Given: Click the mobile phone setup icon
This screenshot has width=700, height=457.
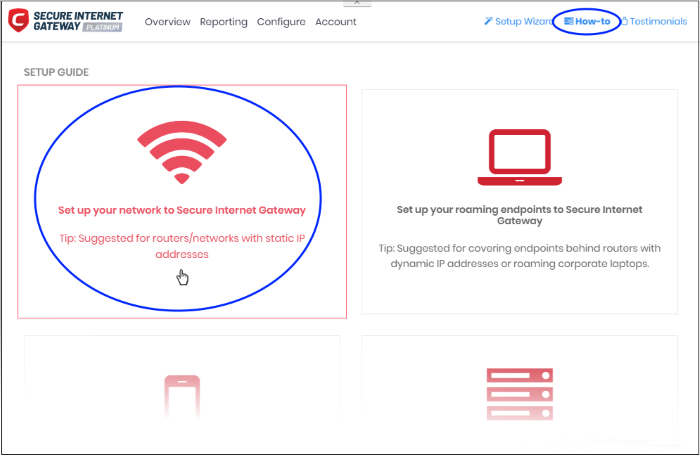Looking at the screenshot, I should (x=182, y=396).
